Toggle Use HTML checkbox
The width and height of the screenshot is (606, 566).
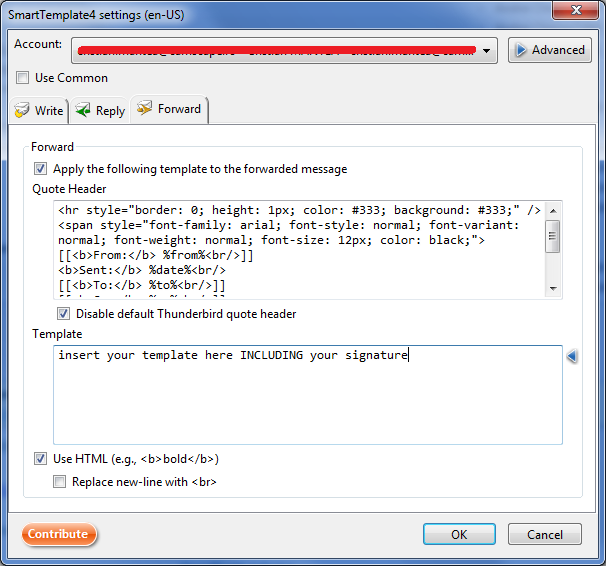coord(41,459)
